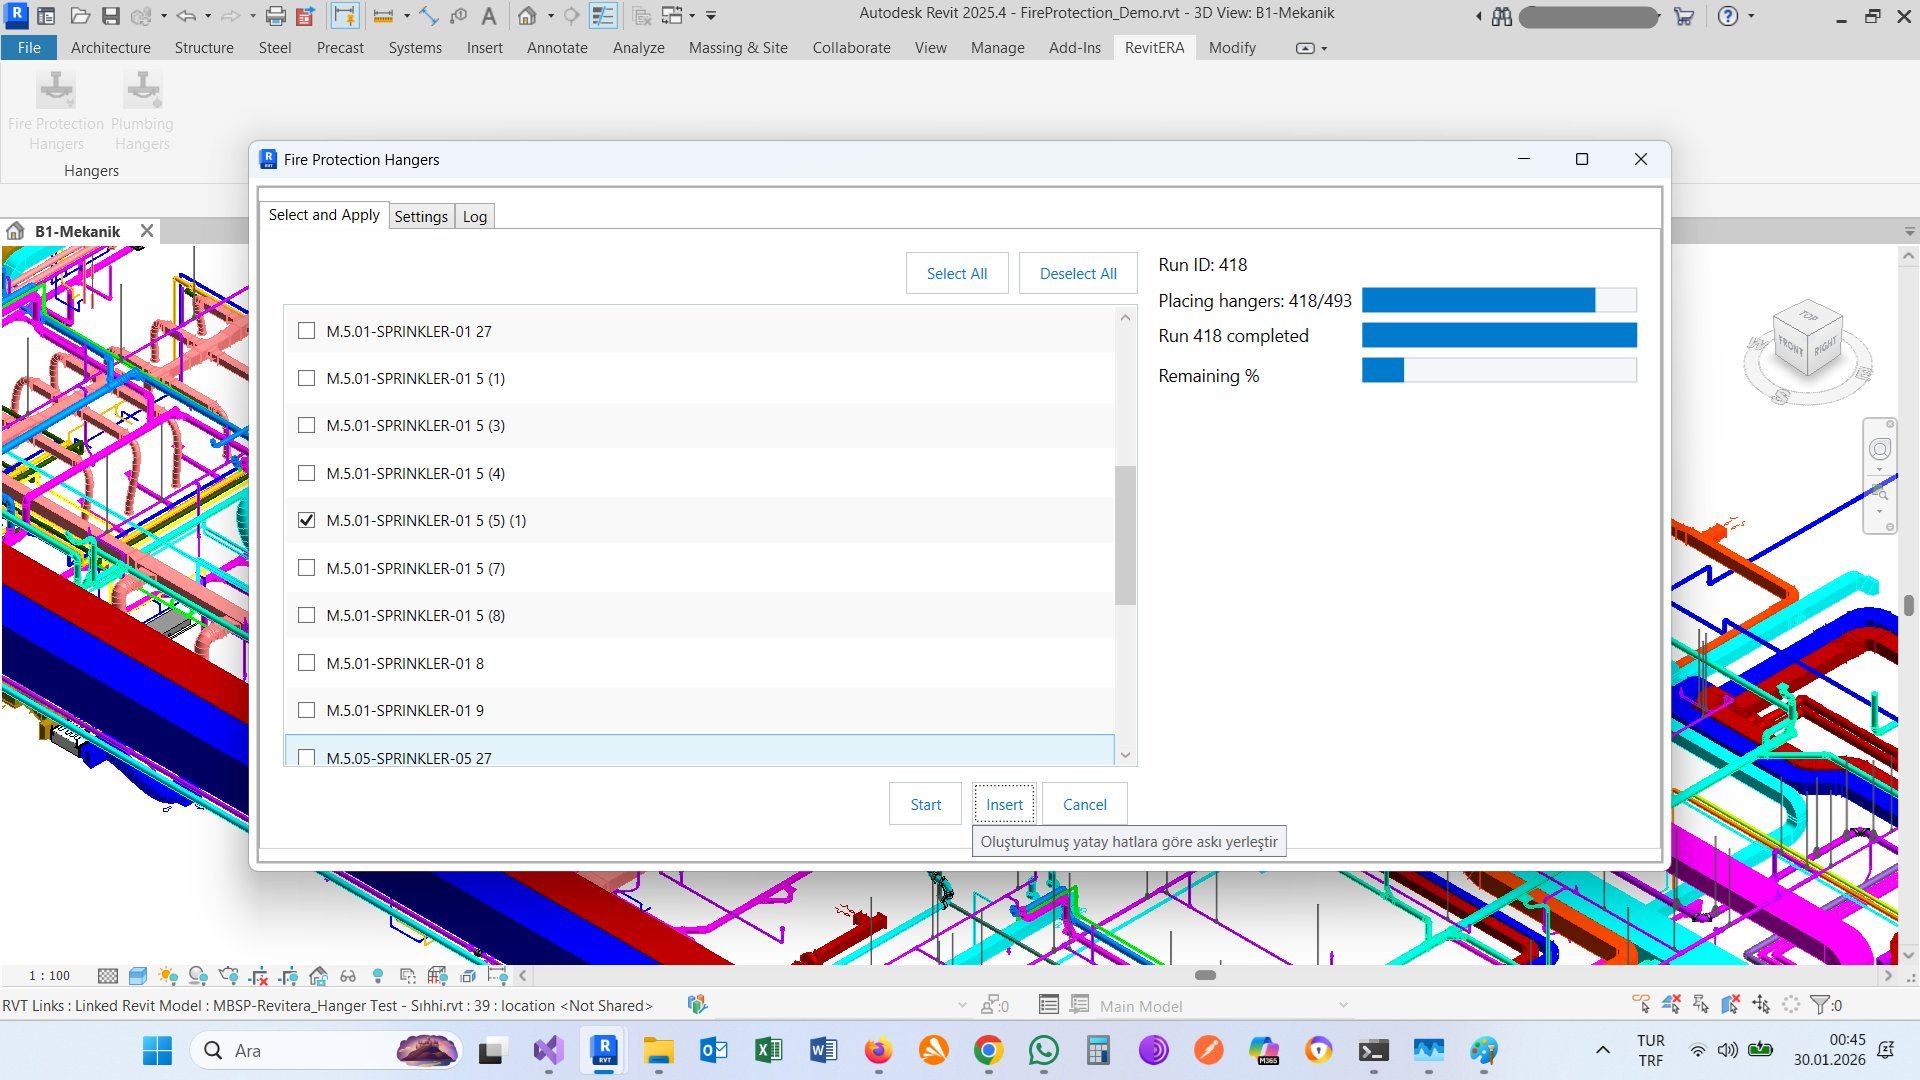The image size is (1920, 1080).
Task: Switch to the Settings tab
Action: [x=420, y=216]
